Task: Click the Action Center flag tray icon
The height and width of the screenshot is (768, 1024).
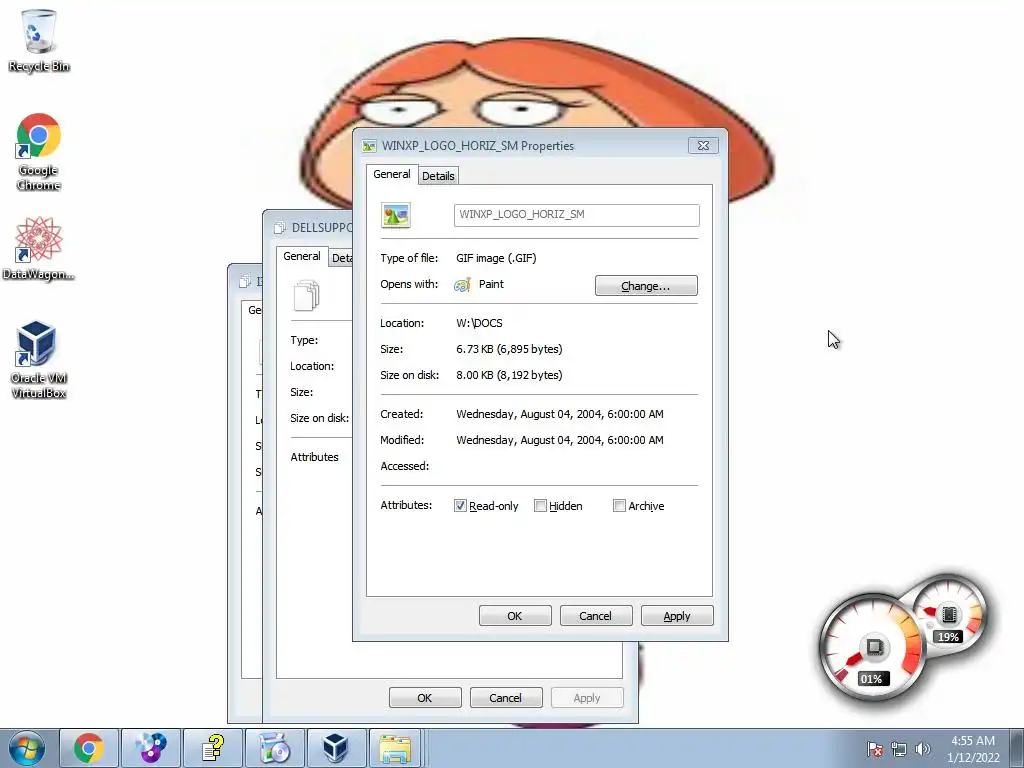Action: pyautogui.click(x=875, y=749)
